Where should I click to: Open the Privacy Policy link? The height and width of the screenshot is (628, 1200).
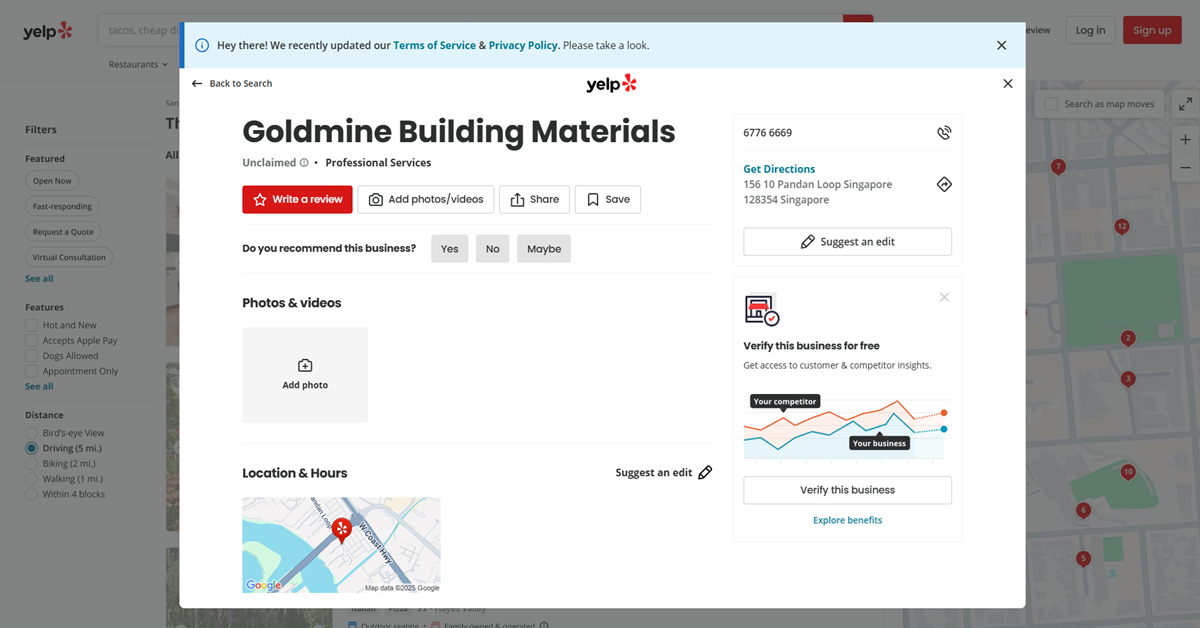tap(523, 45)
